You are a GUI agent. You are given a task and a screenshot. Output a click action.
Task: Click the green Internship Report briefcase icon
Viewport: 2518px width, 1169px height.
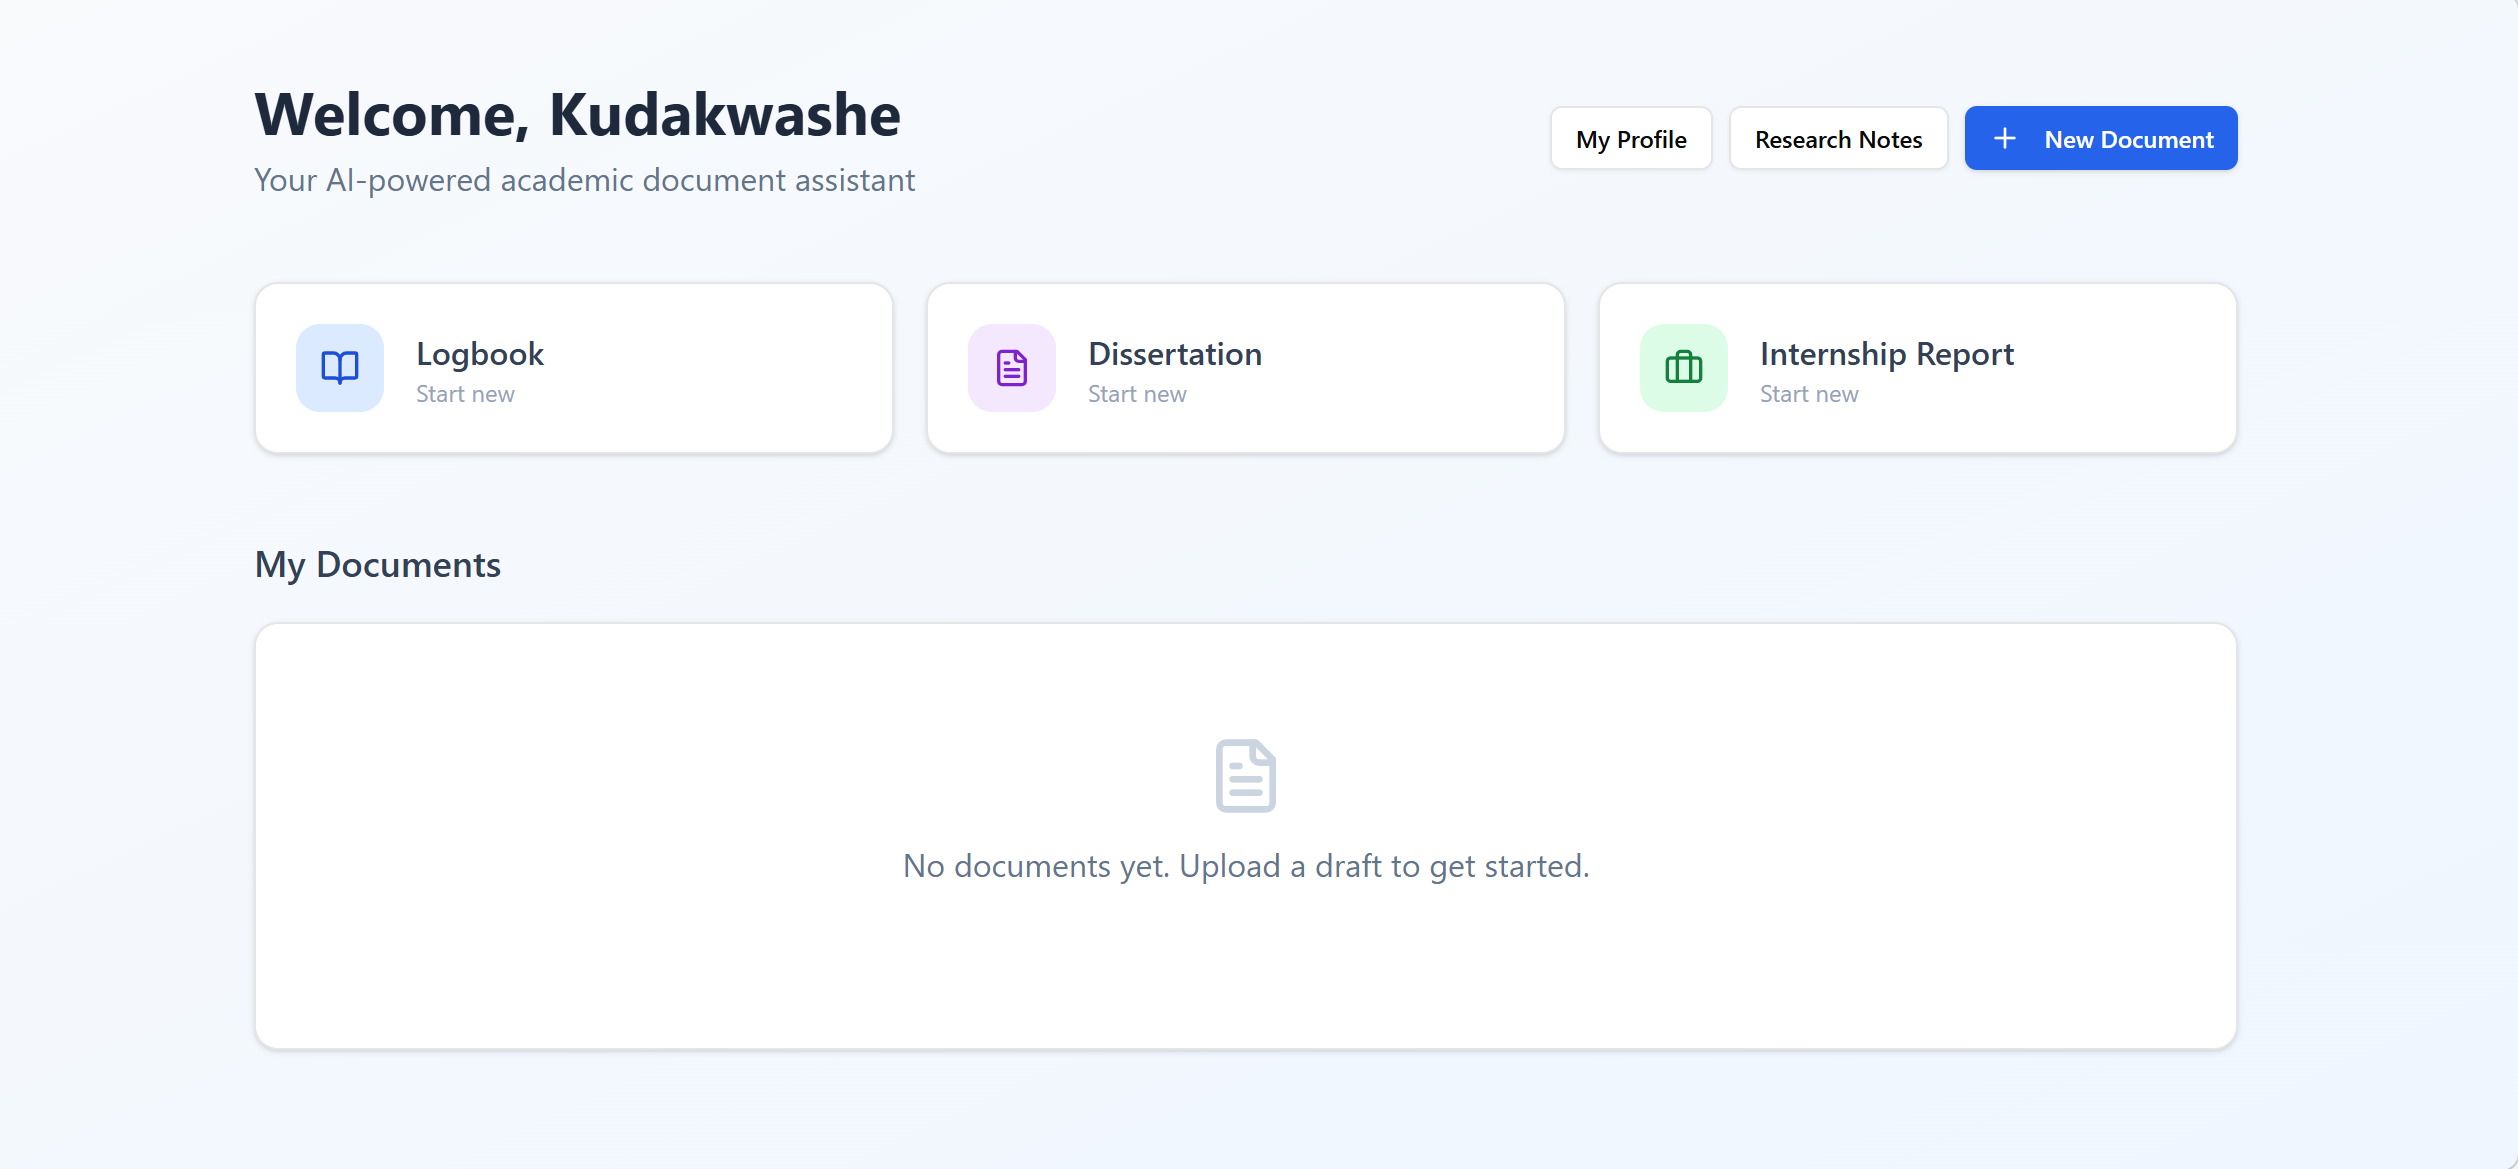pos(1684,368)
